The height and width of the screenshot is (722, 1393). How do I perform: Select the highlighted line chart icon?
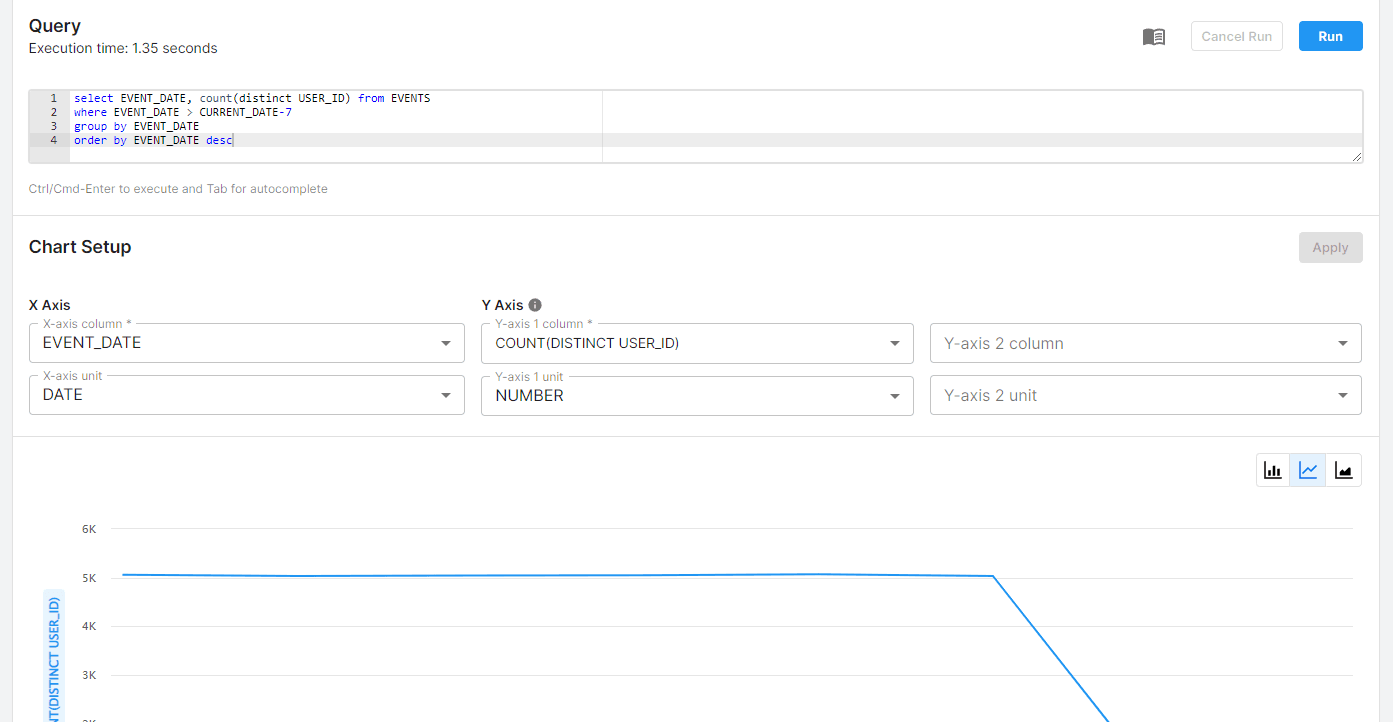[1307, 469]
